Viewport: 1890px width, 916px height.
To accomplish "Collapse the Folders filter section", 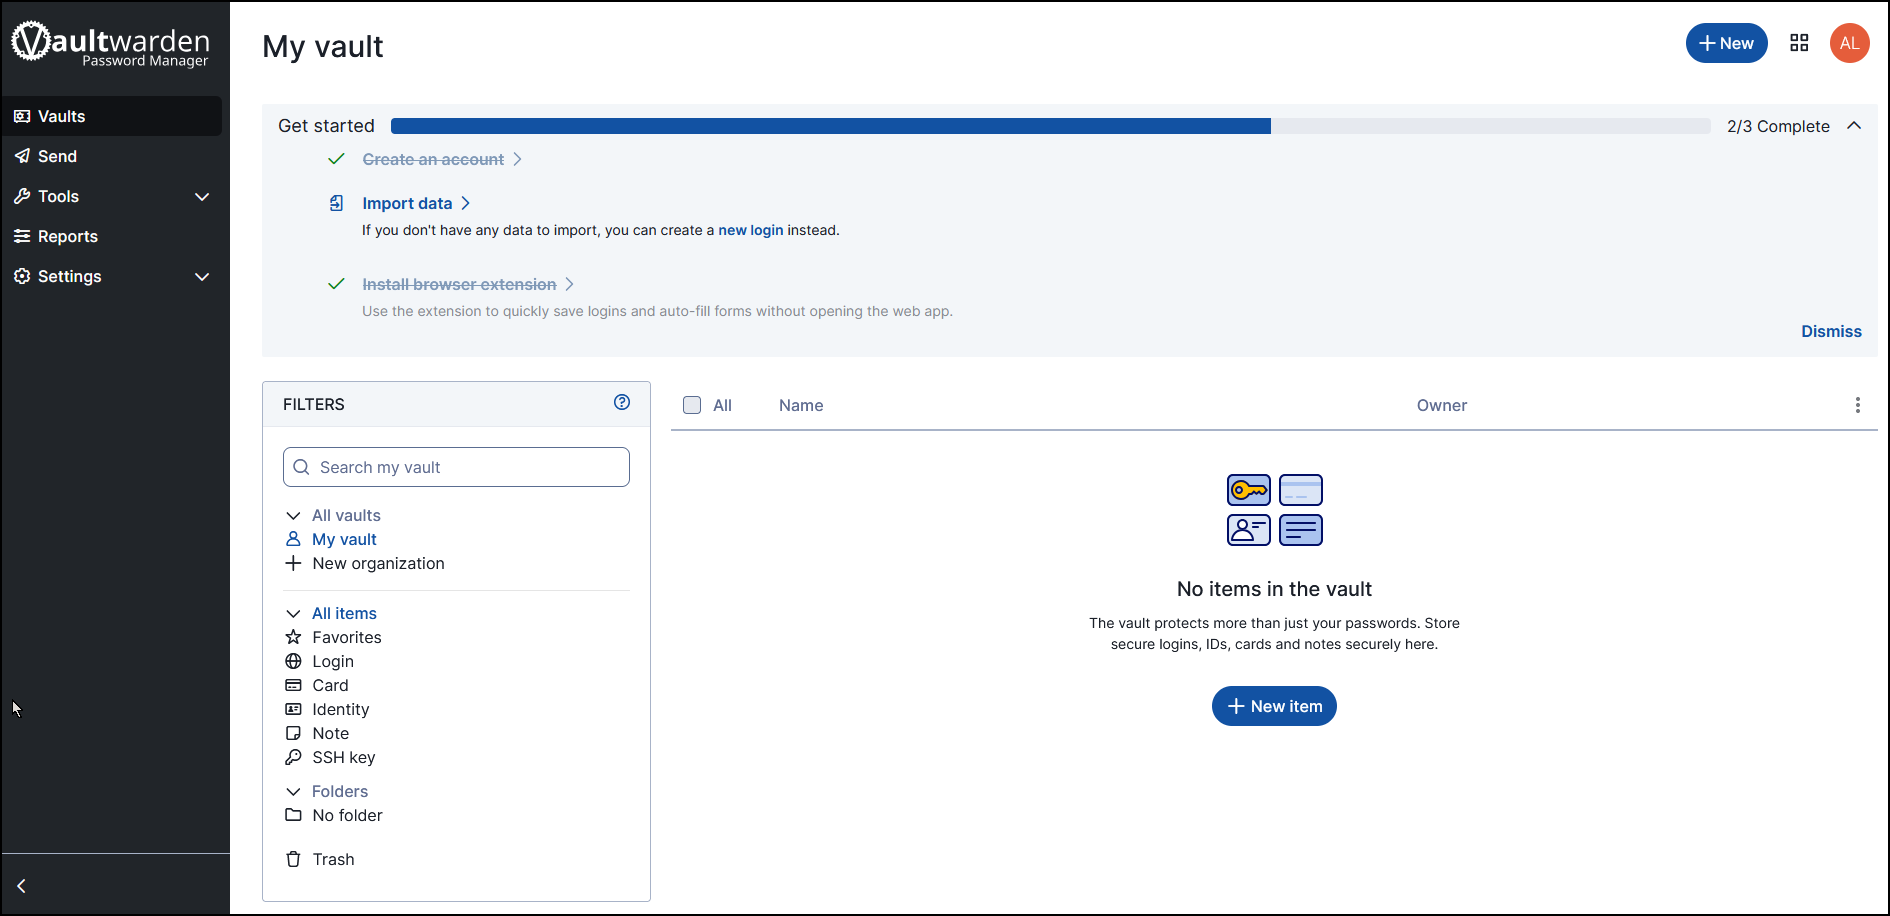I will click(293, 791).
